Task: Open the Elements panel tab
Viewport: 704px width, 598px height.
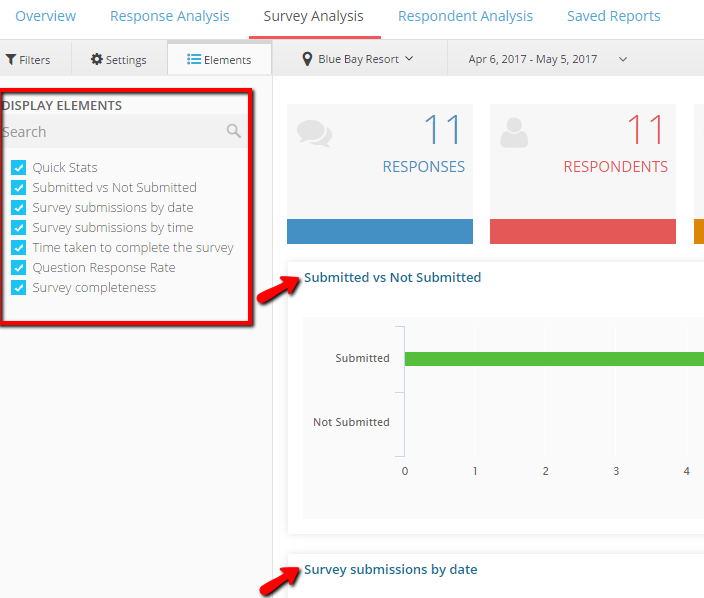Action: point(219,59)
